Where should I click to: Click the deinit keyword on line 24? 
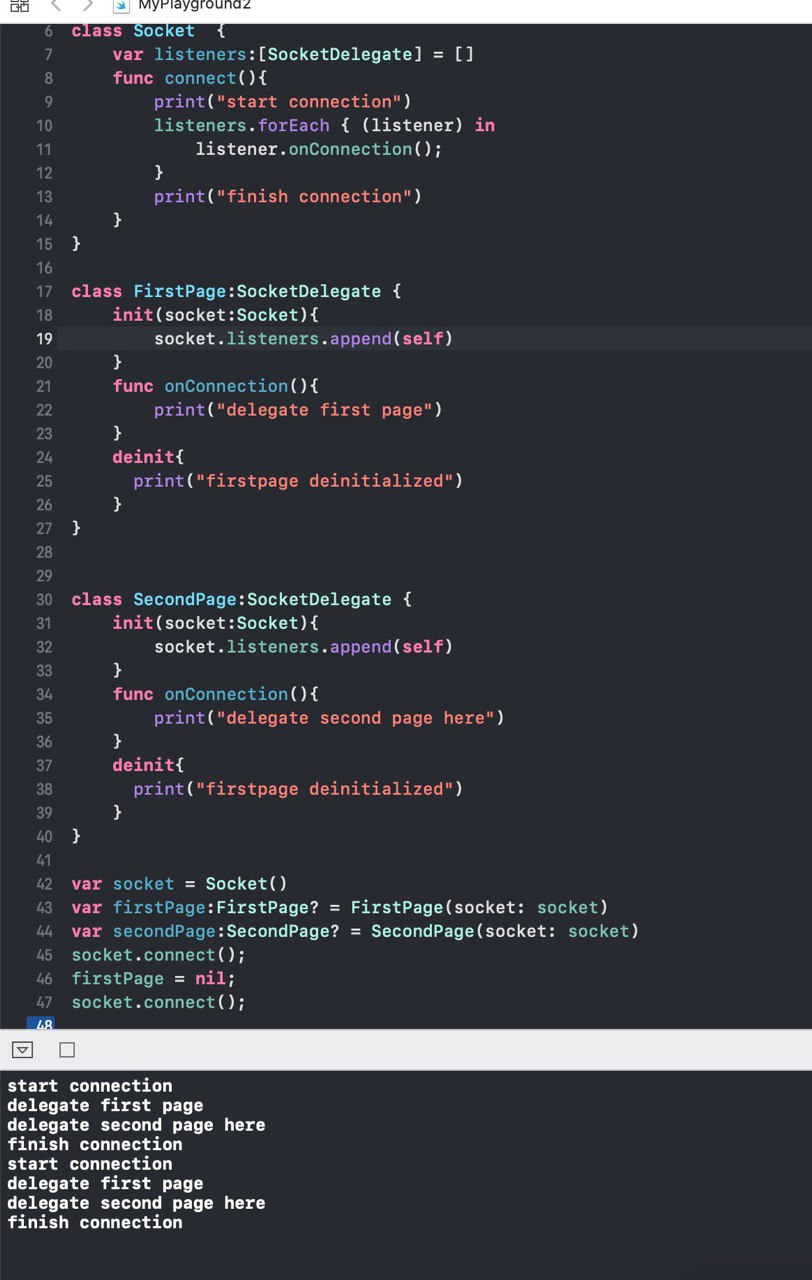coord(143,458)
